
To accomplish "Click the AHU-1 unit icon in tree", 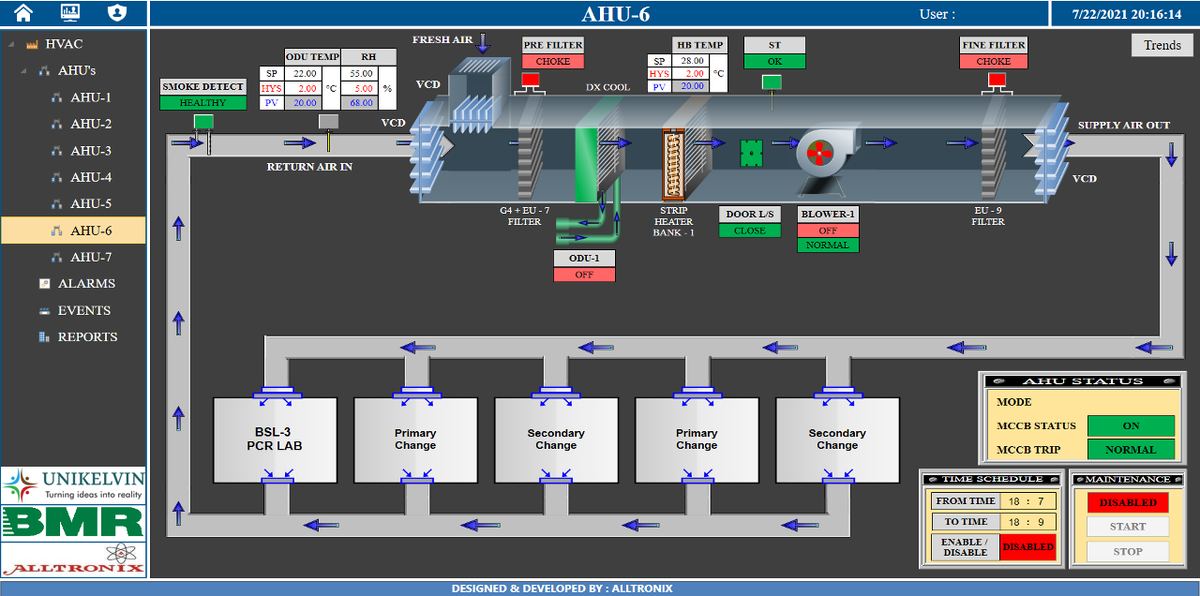I will click(x=57, y=98).
